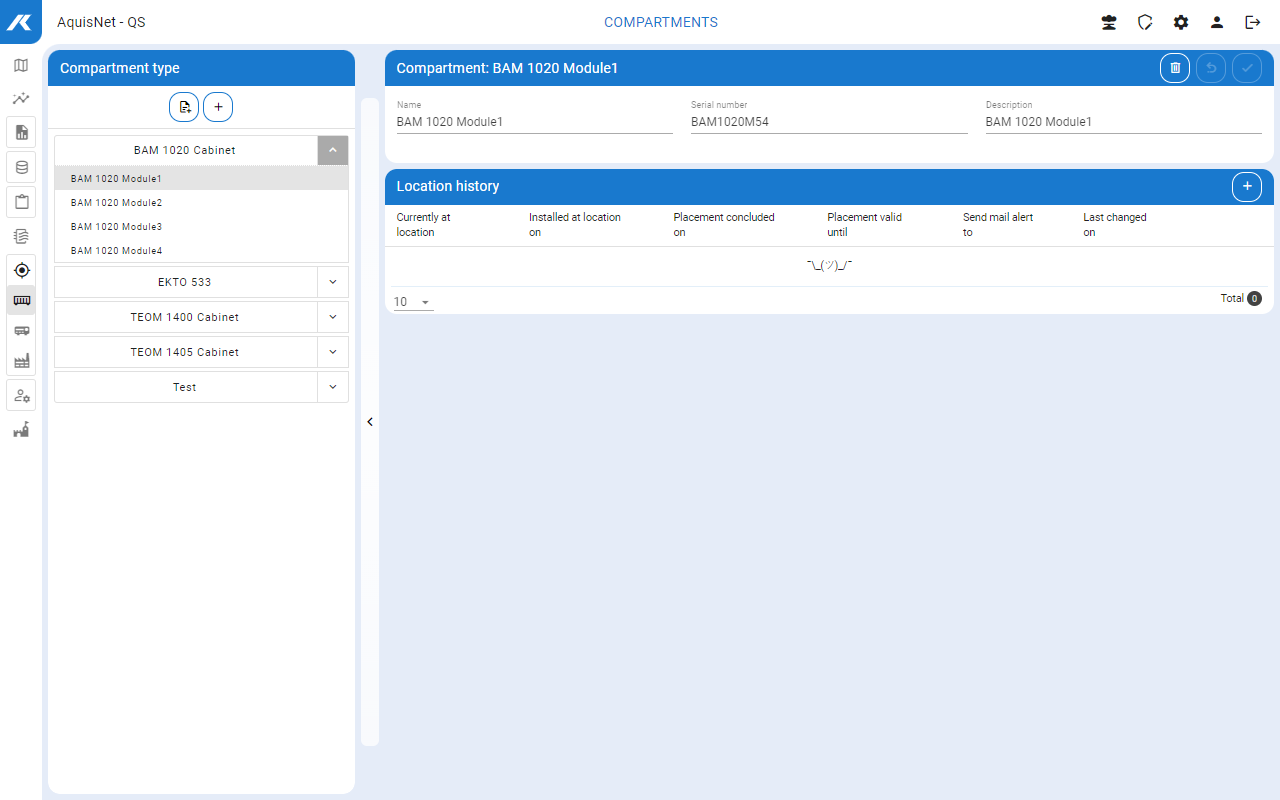Collapse the left panel with arrow handle
This screenshot has width=1280, height=800.
[370, 422]
